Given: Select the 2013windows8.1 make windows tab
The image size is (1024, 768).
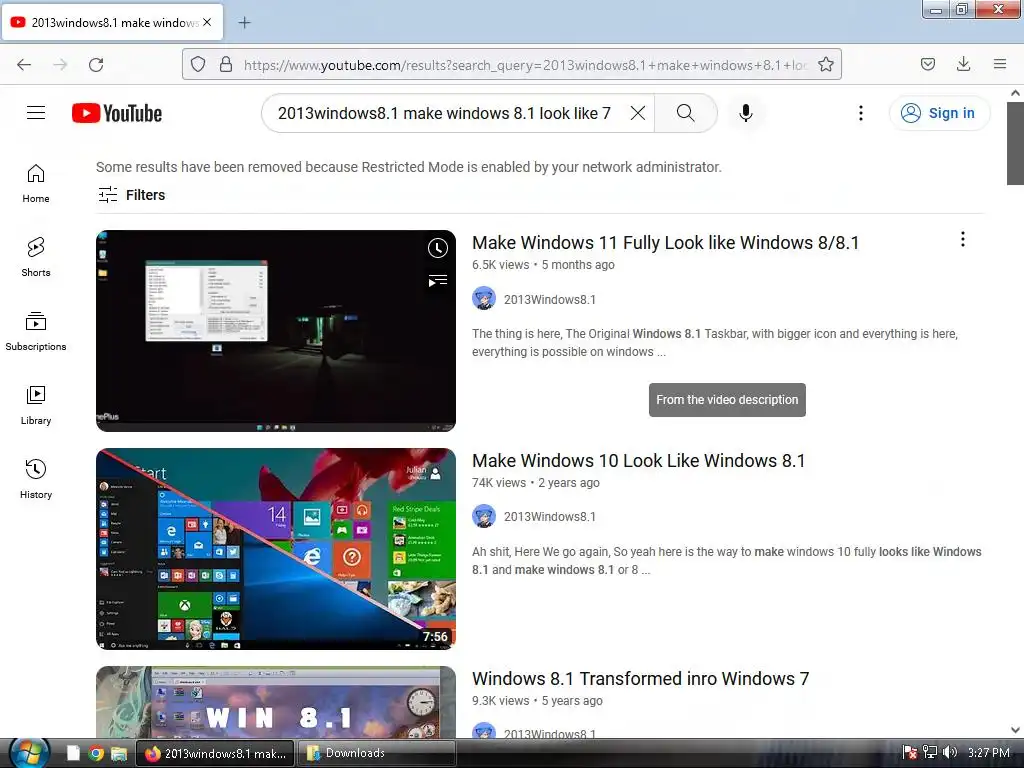Looking at the screenshot, I should coord(112,22).
